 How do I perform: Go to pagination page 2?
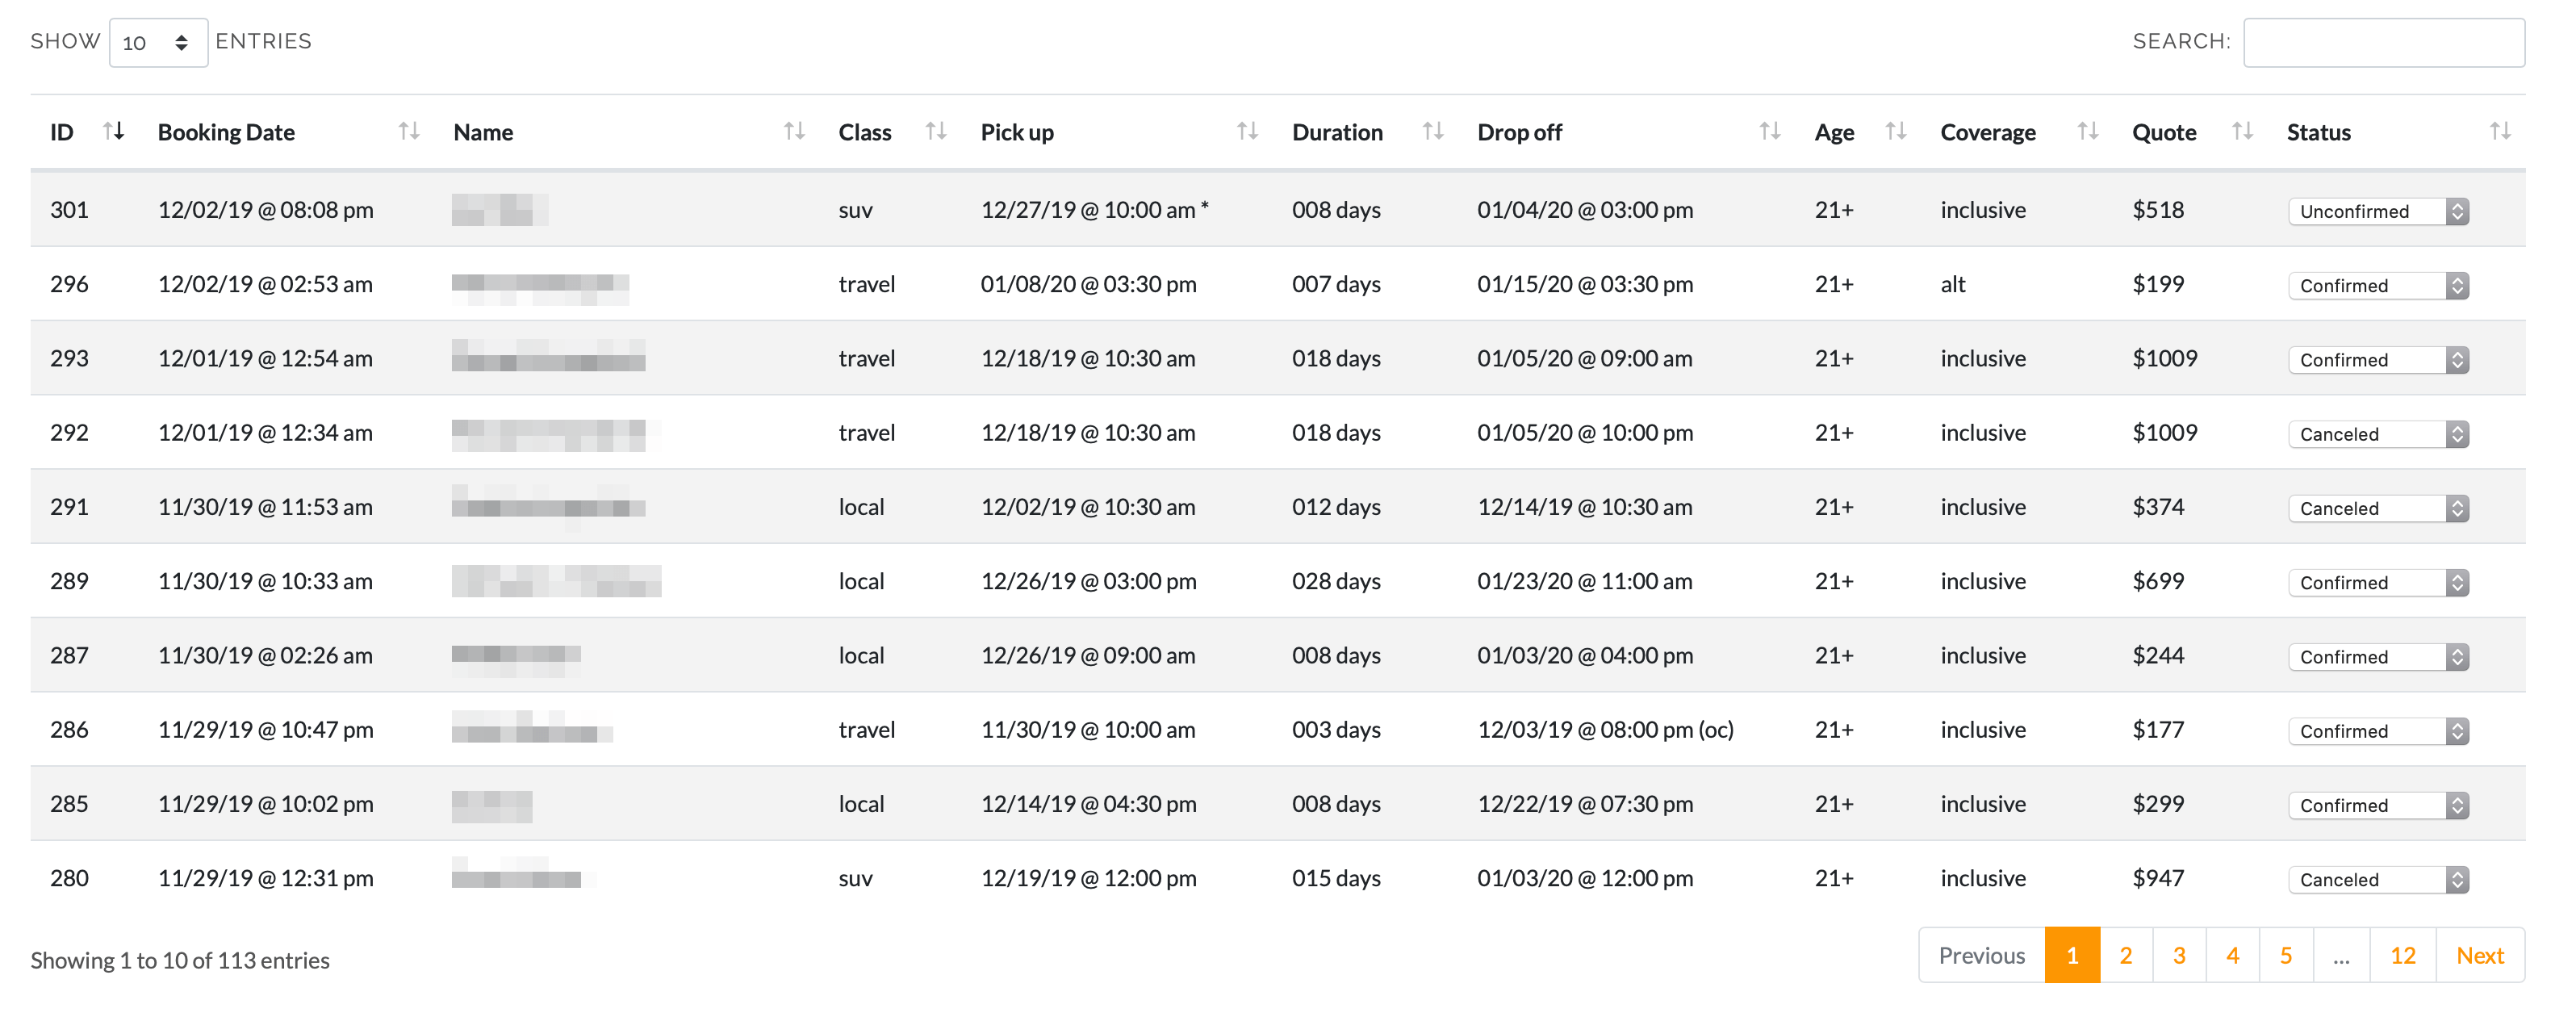pyautogui.click(x=2125, y=956)
